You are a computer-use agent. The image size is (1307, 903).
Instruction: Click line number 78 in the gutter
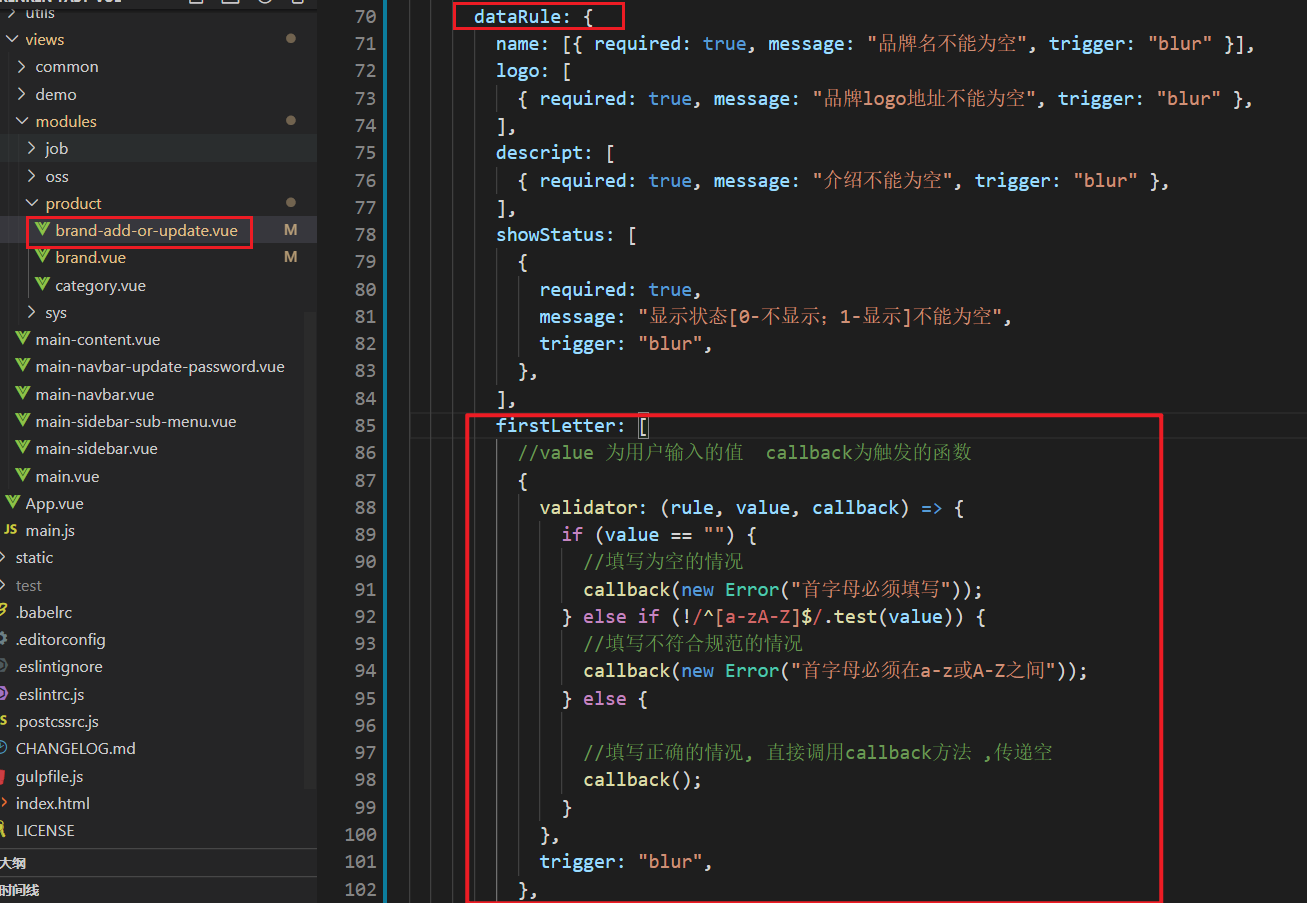[365, 235]
